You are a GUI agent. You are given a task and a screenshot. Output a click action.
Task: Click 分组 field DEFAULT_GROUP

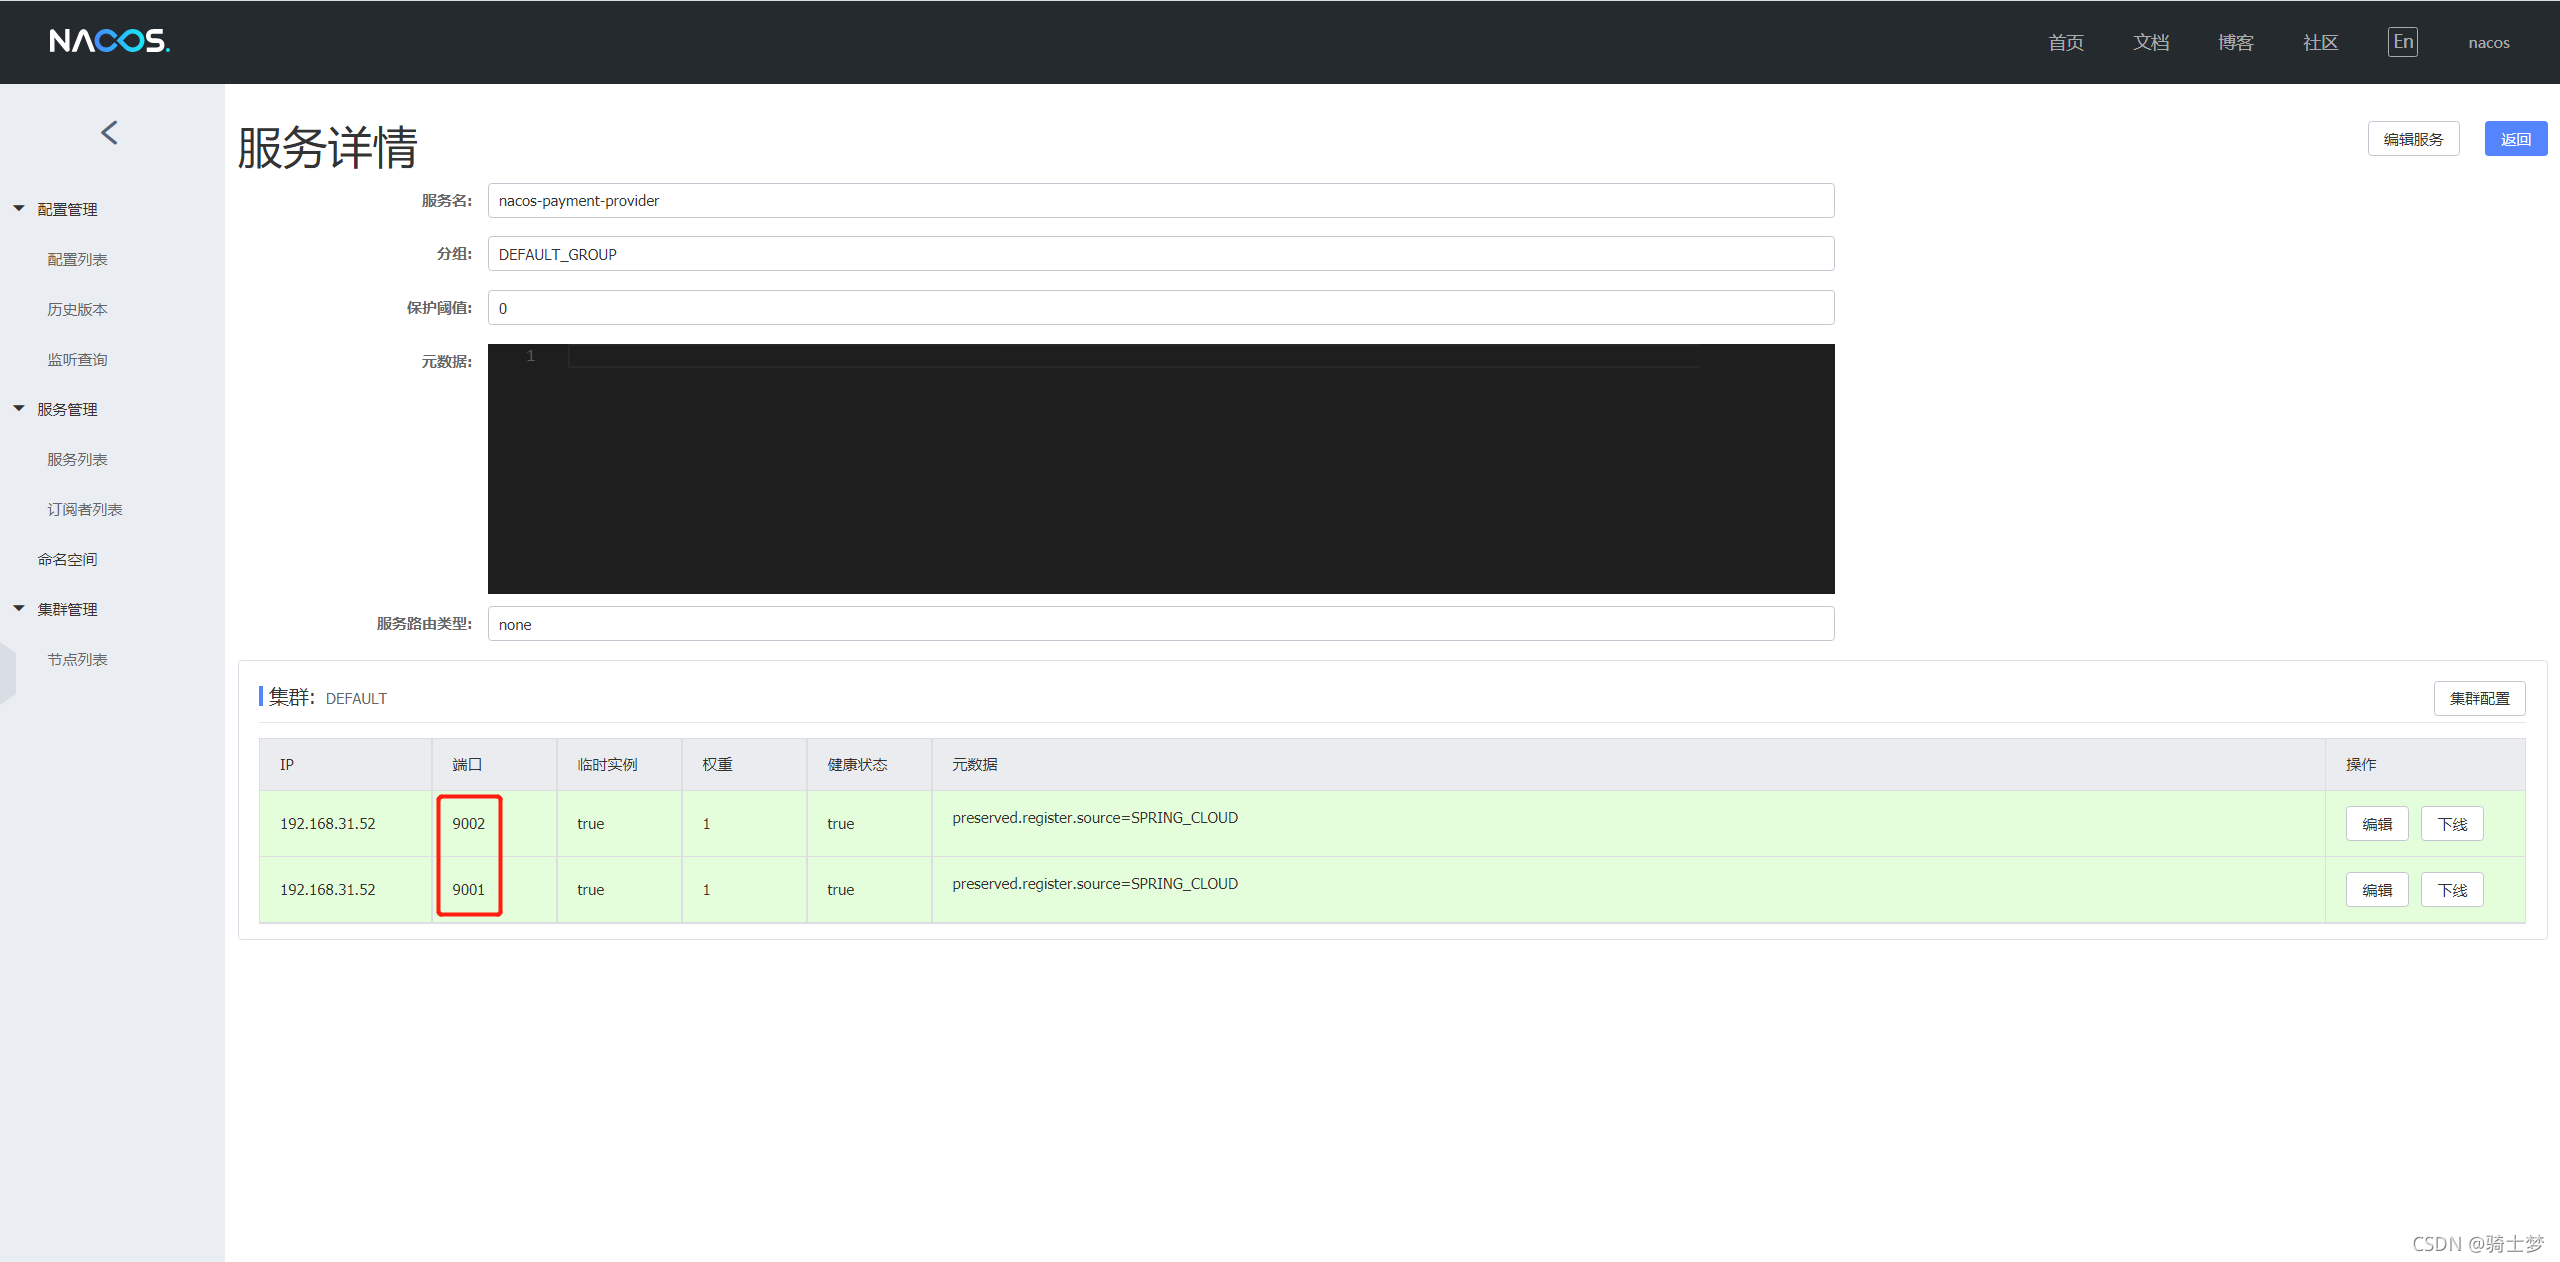[x=1161, y=254]
